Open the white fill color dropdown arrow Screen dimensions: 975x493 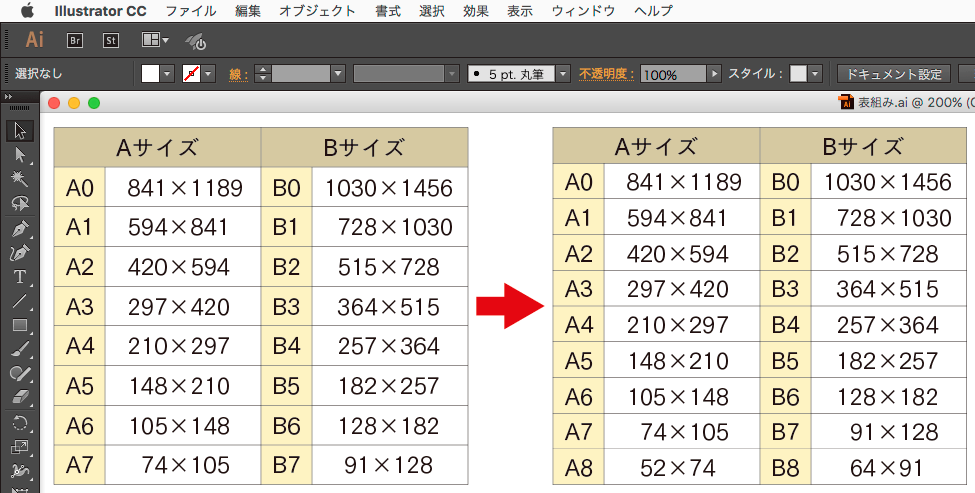click(x=167, y=74)
